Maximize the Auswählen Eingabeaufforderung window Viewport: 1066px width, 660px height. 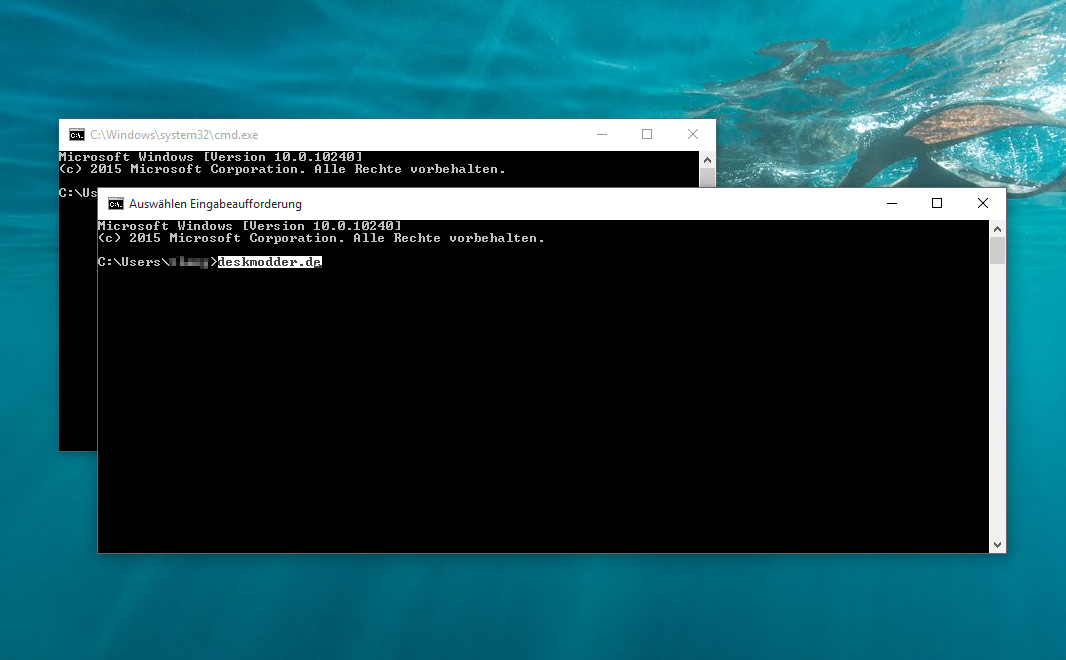(x=937, y=203)
